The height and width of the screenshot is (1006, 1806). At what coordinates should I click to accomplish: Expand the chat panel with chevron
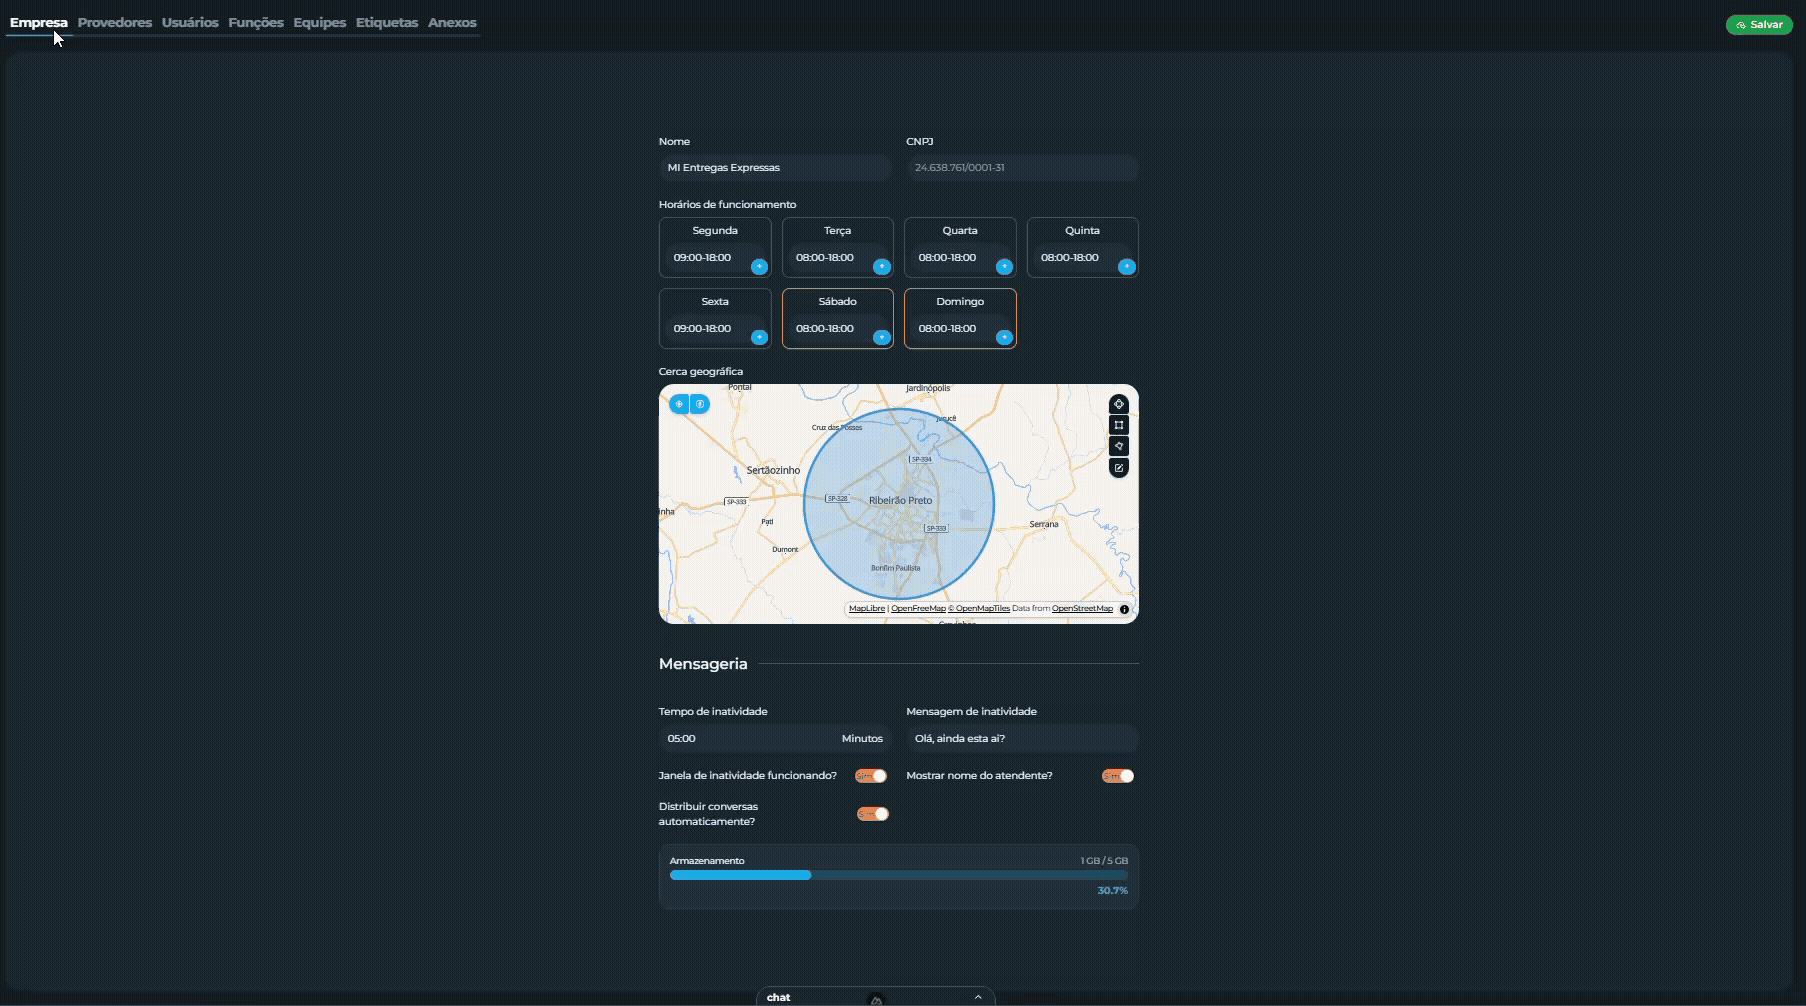(x=978, y=997)
